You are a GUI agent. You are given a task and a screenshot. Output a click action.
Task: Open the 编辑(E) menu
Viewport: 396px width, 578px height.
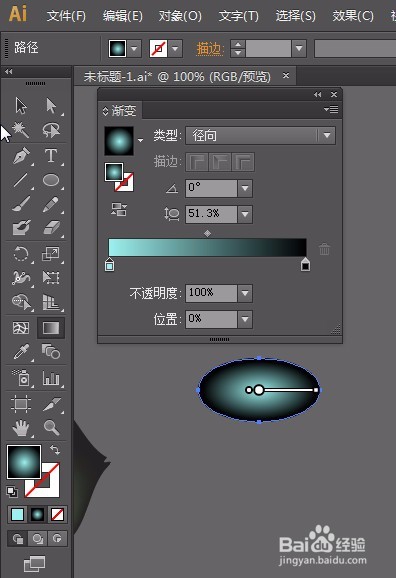[x=122, y=16]
